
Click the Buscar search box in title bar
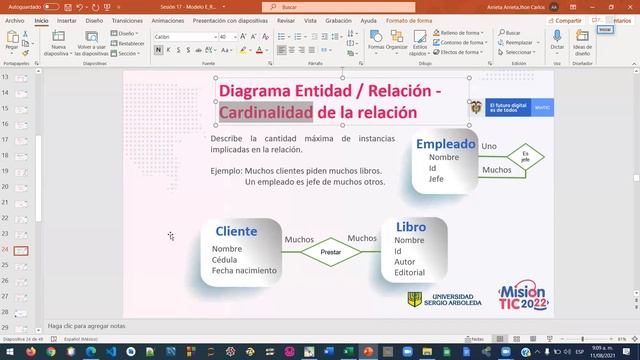pyautogui.click(x=339, y=7)
